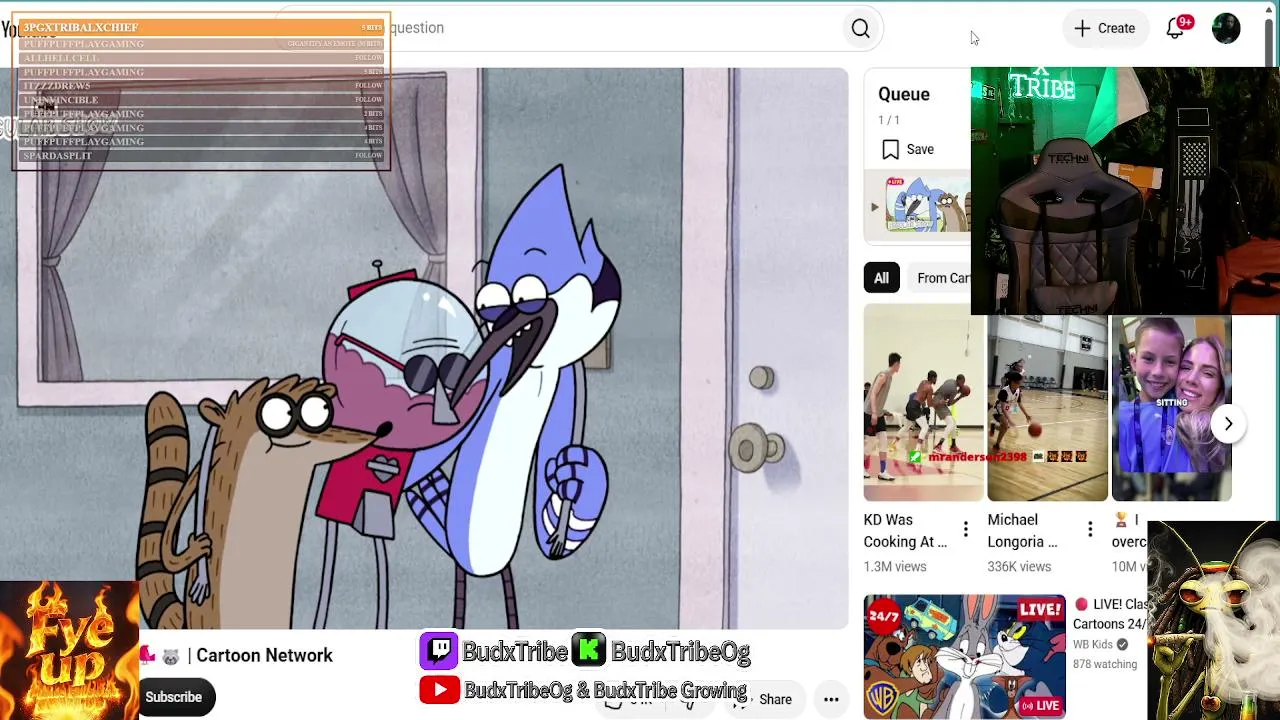Open more options for KD Was Cooking
The image size is (1280, 720).
click(965, 530)
